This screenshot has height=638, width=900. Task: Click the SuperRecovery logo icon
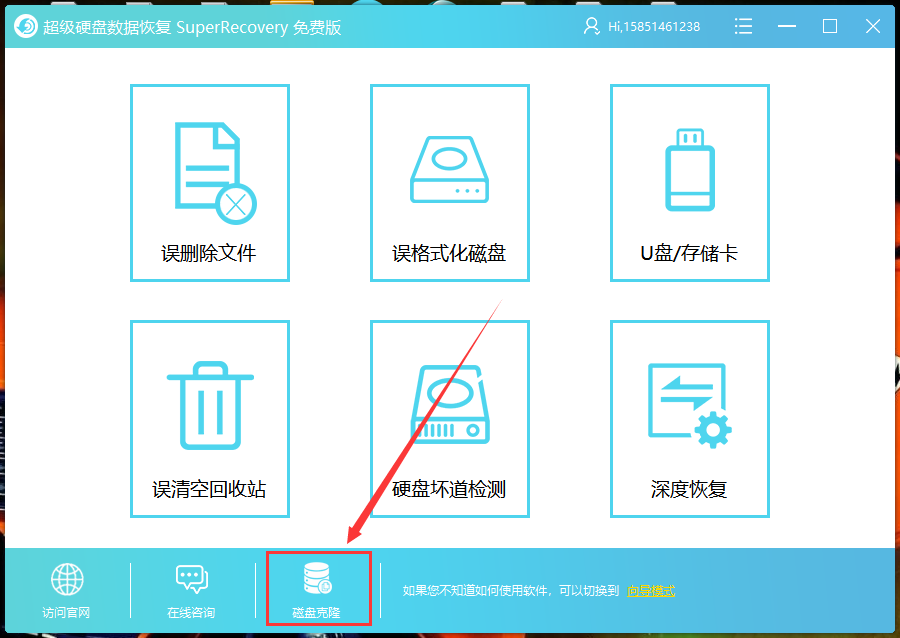[x=26, y=26]
